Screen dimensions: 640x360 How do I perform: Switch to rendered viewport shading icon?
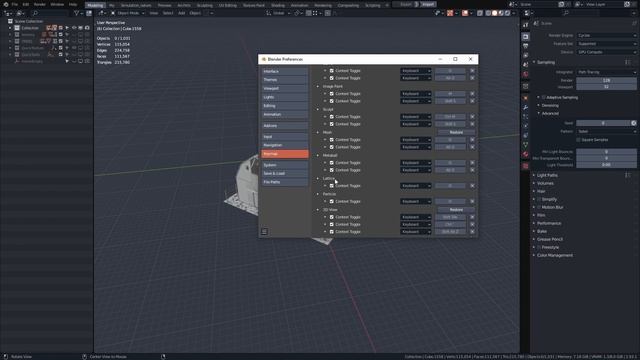point(507,13)
